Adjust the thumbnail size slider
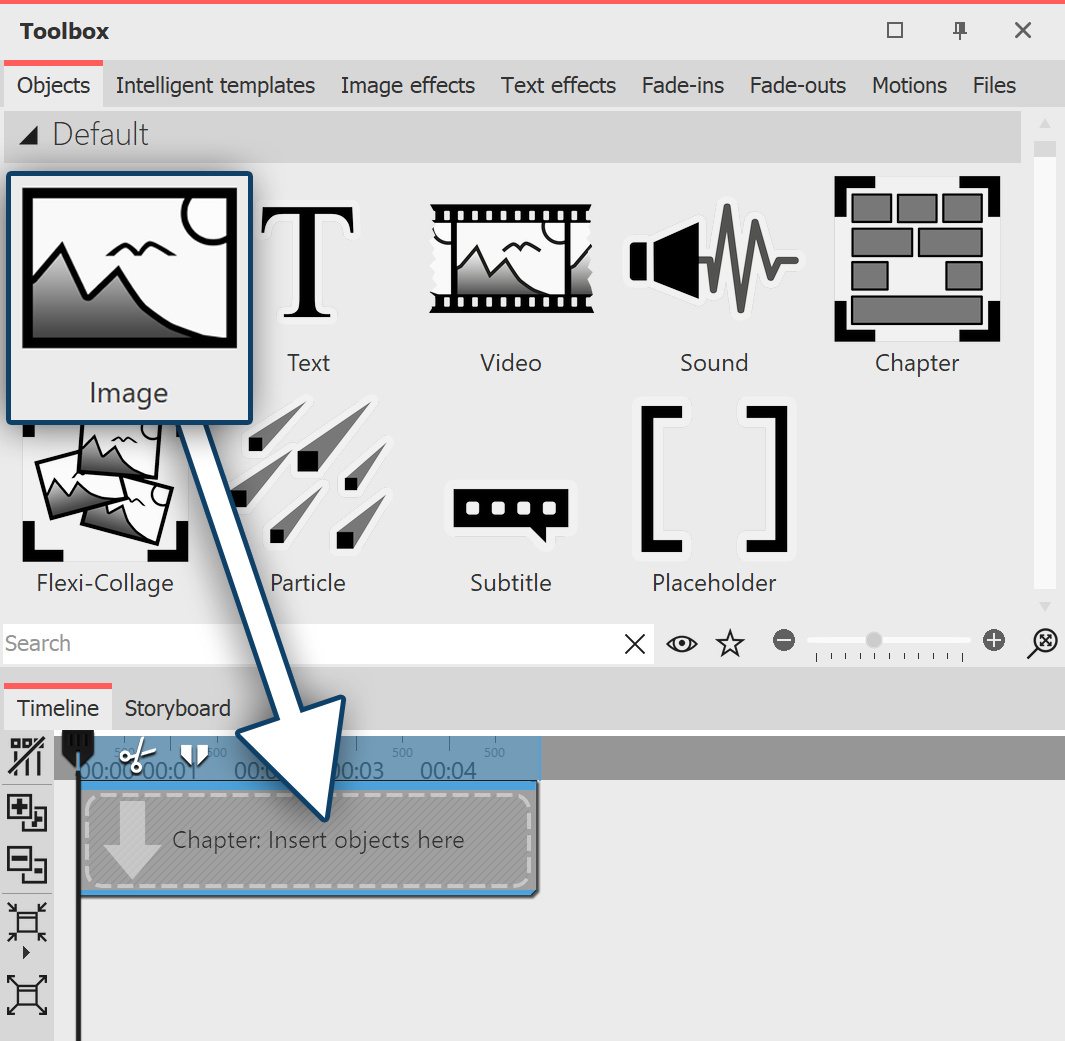Viewport: 1065px width, 1041px height. (x=875, y=640)
